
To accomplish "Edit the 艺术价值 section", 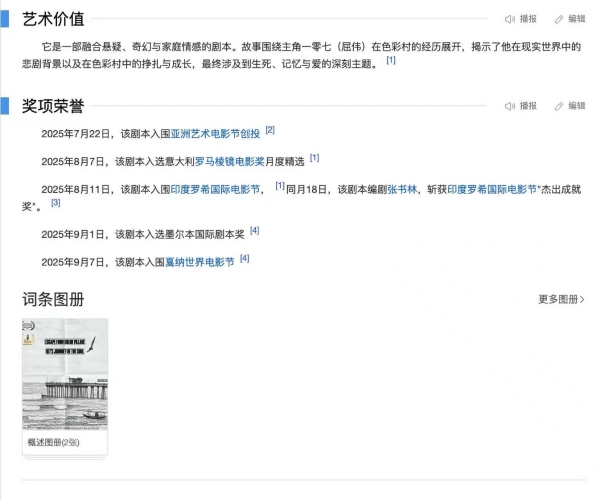I will tap(570, 19).
